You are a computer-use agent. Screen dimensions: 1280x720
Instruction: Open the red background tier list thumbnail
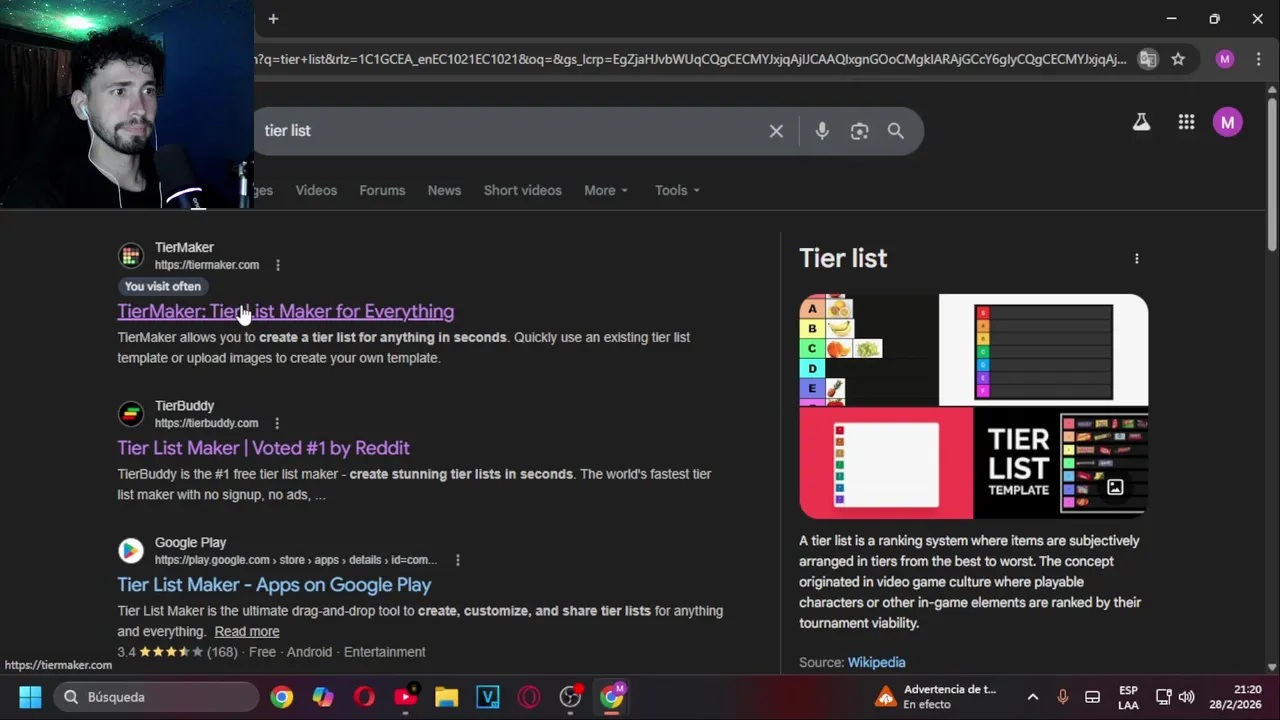[886, 463]
